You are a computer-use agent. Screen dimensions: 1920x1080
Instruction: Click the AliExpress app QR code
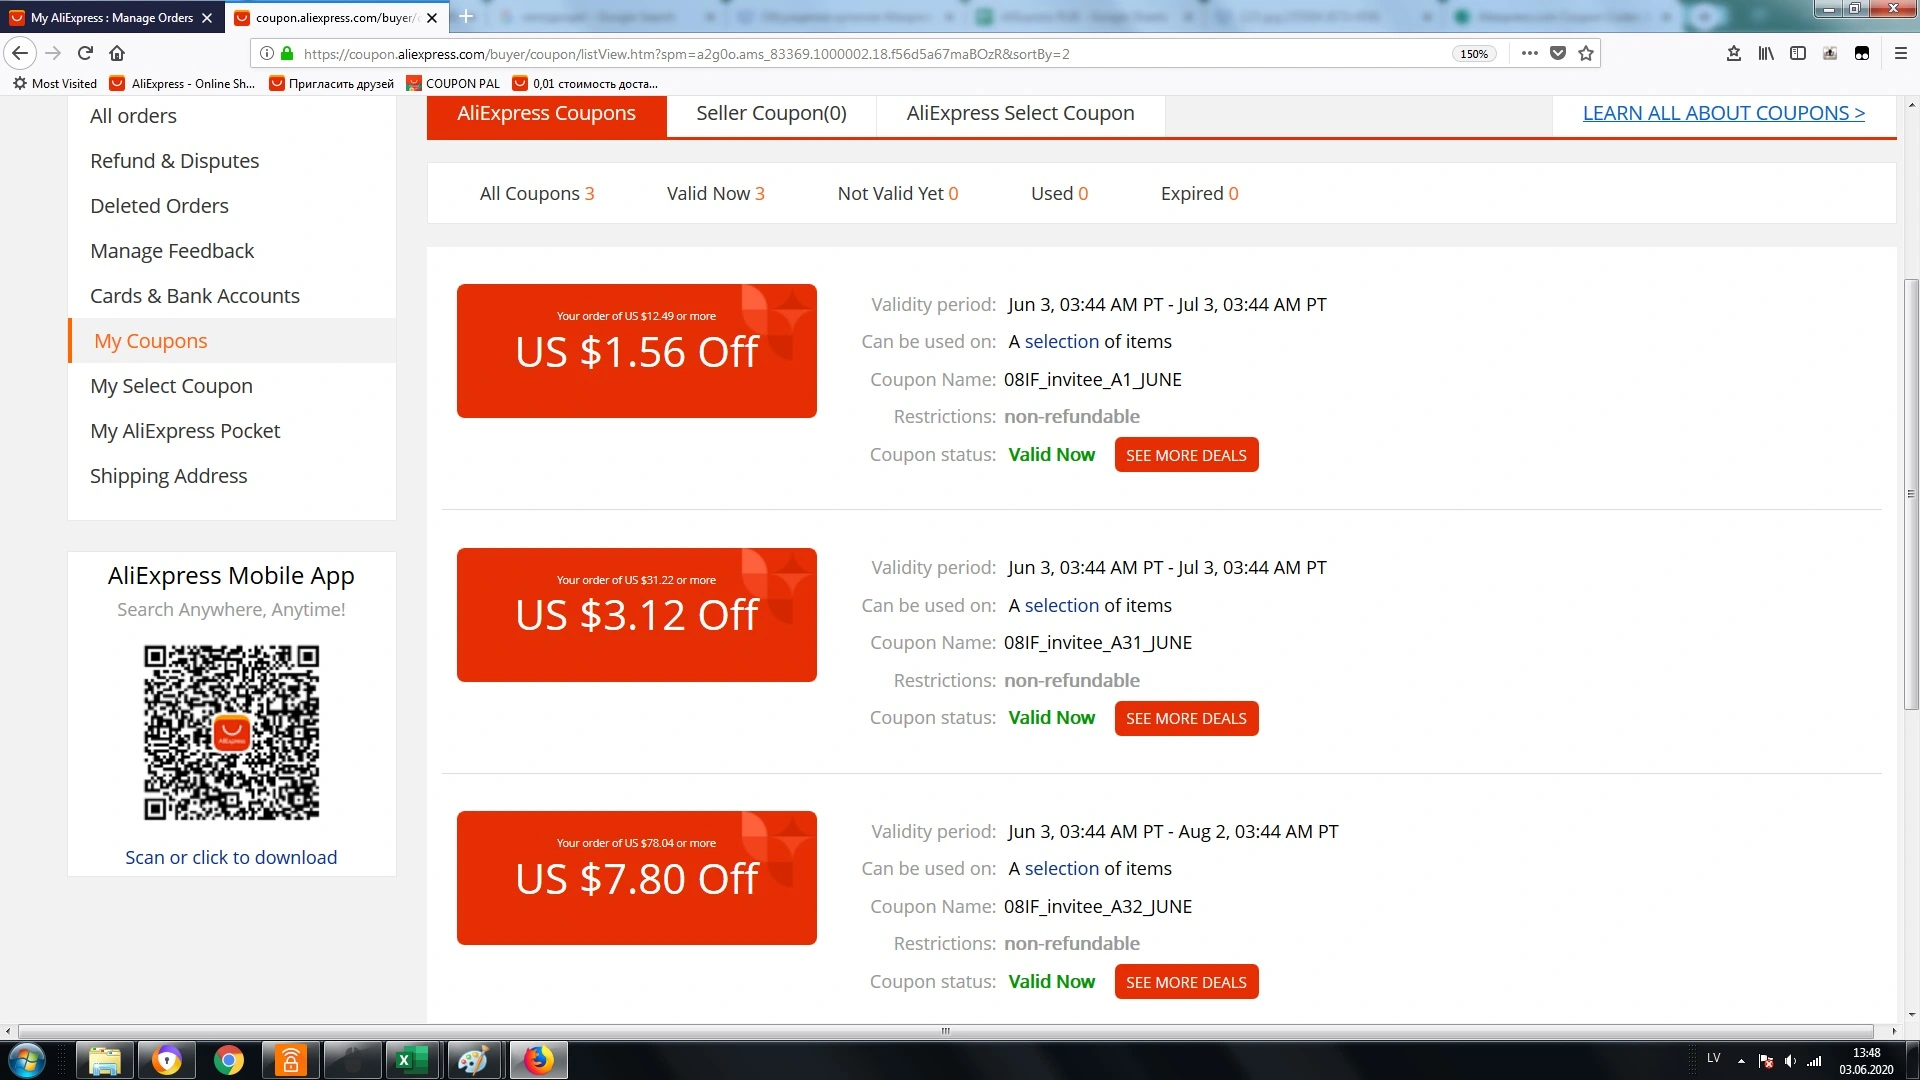(x=232, y=733)
